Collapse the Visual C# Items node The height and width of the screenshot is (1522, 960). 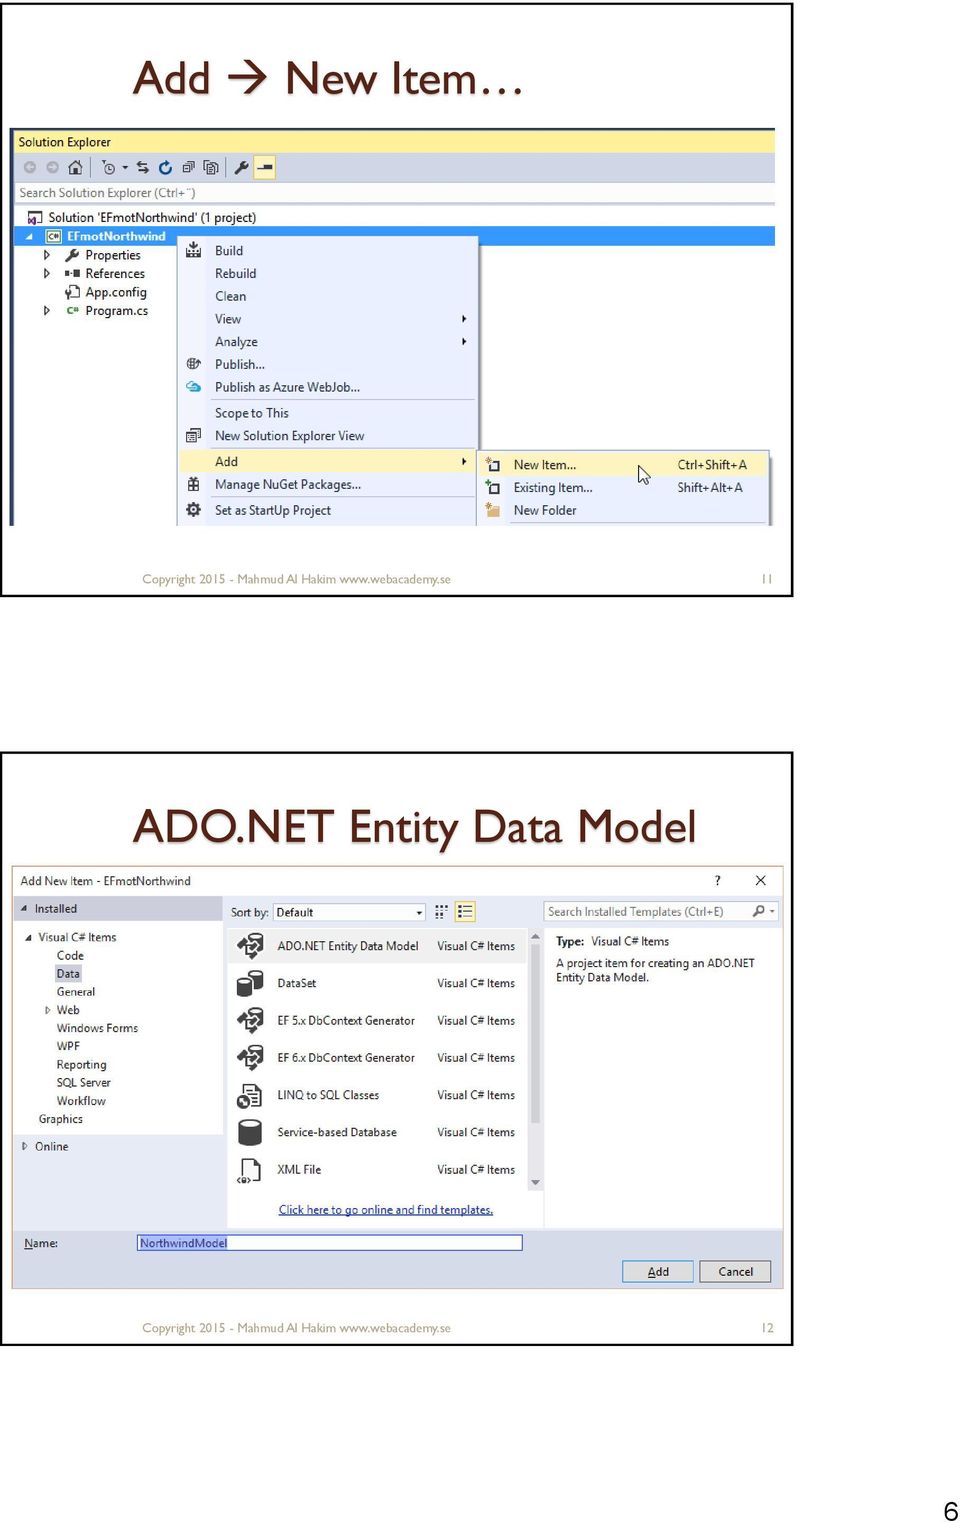pyautogui.click(x=28, y=937)
